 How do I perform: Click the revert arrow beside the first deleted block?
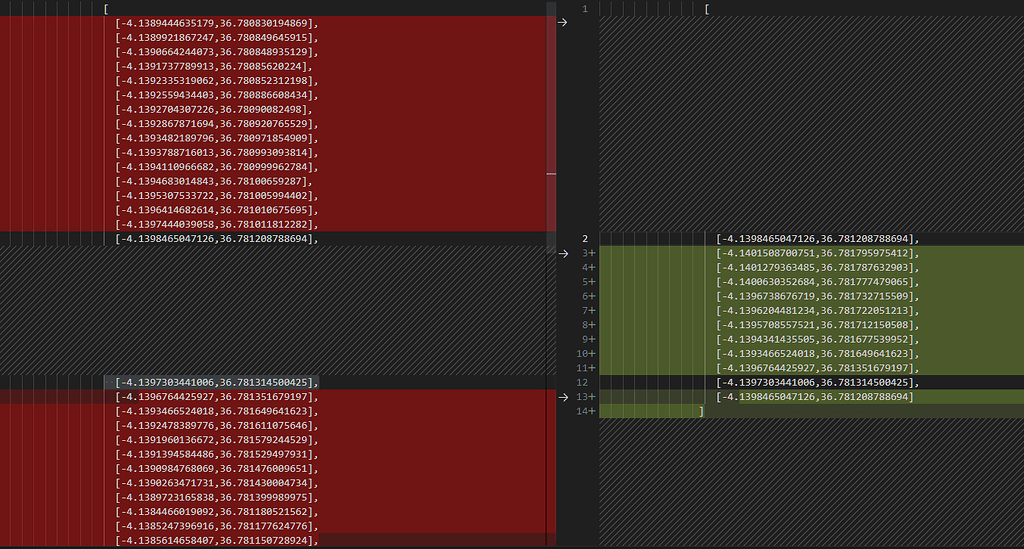click(562, 23)
